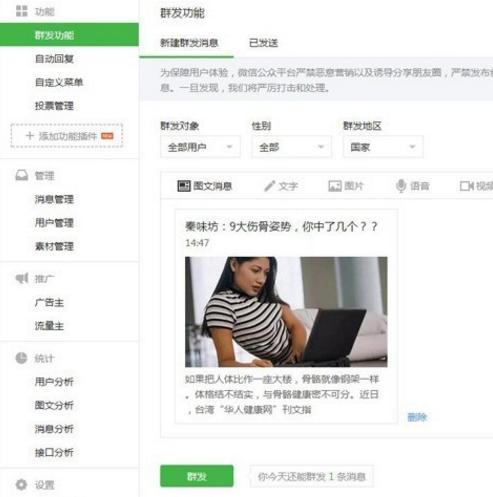Click the 群发地区 label

coord(362,126)
